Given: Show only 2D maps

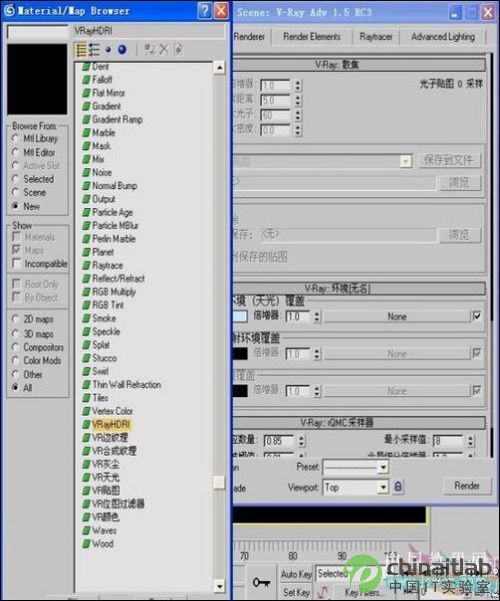Looking at the screenshot, I should coord(15,319).
